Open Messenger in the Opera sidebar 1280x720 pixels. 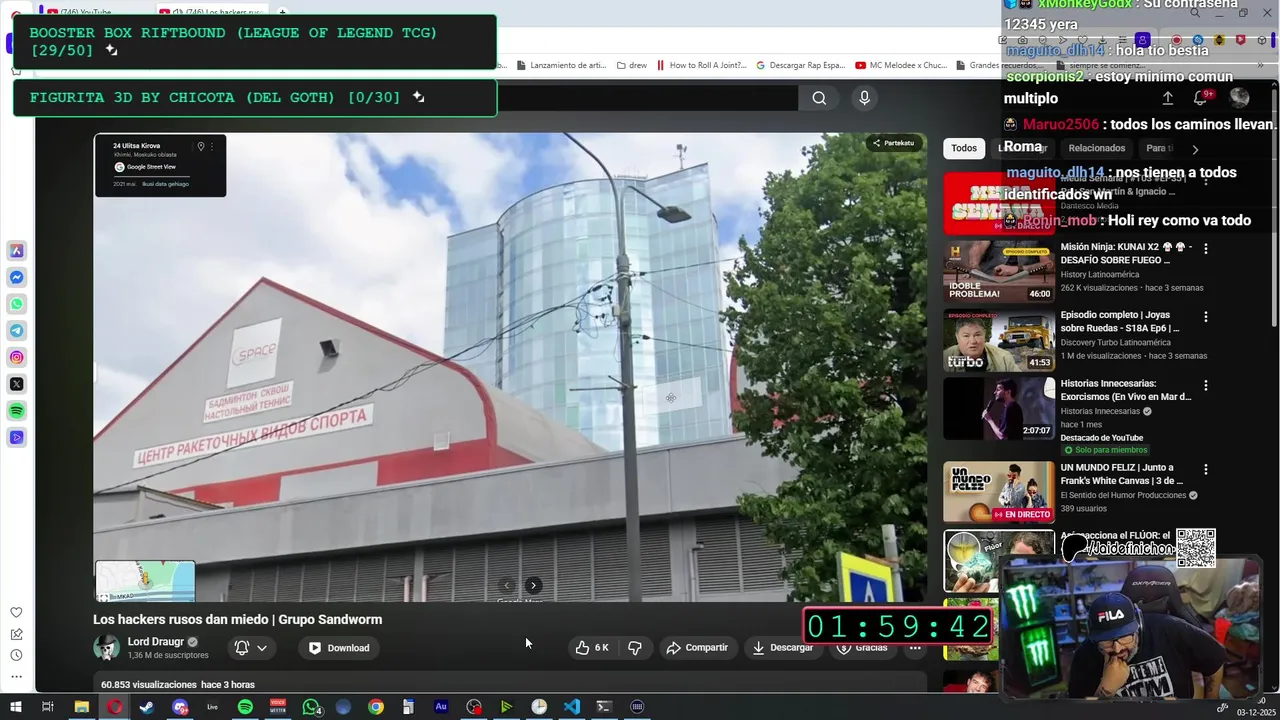click(x=17, y=277)
